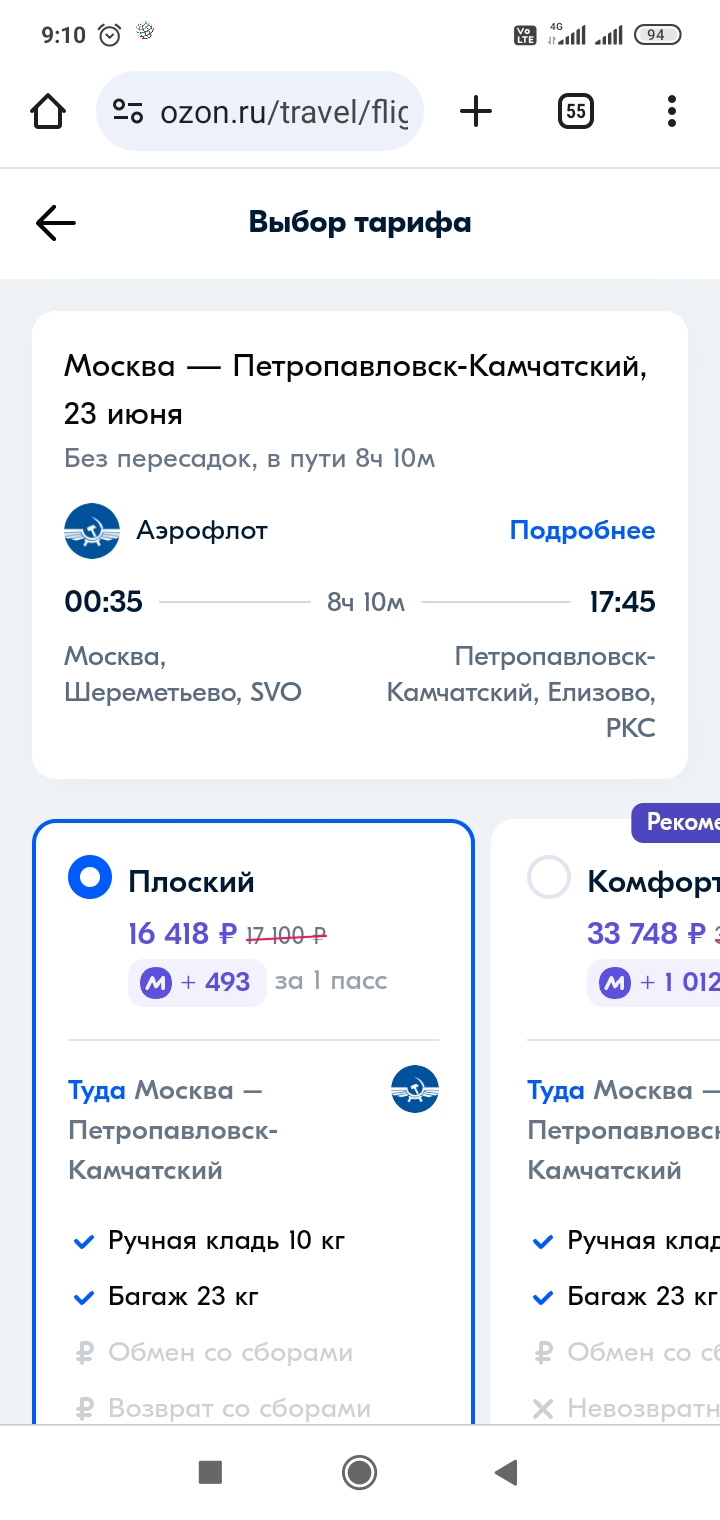Open site info icon in address bar
The height and width of the screenshot is (1520, 720).
point(128,111)
